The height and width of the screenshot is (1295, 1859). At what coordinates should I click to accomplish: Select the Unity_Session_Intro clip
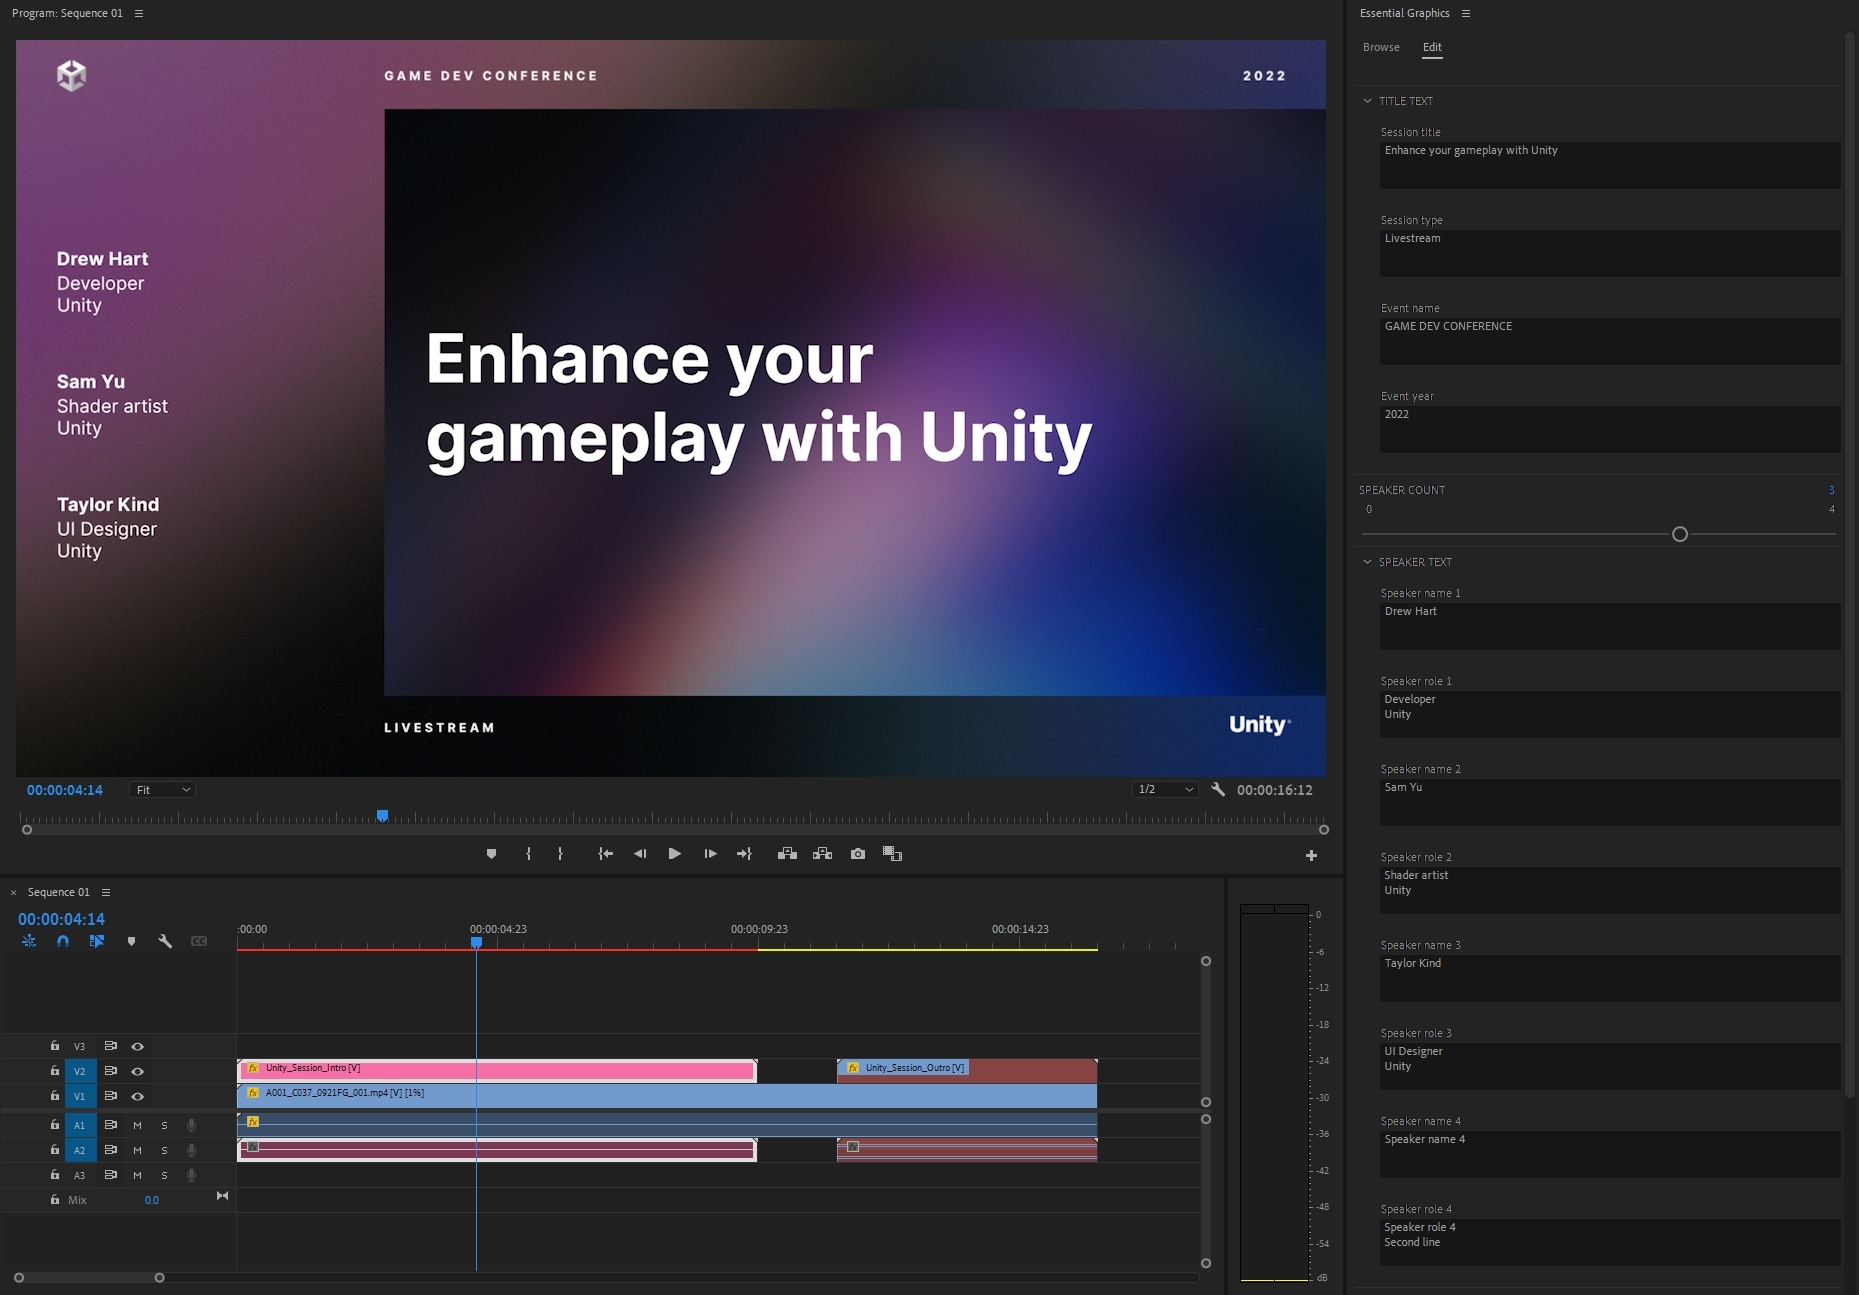pyautogui.click(x=497, y=1070)
